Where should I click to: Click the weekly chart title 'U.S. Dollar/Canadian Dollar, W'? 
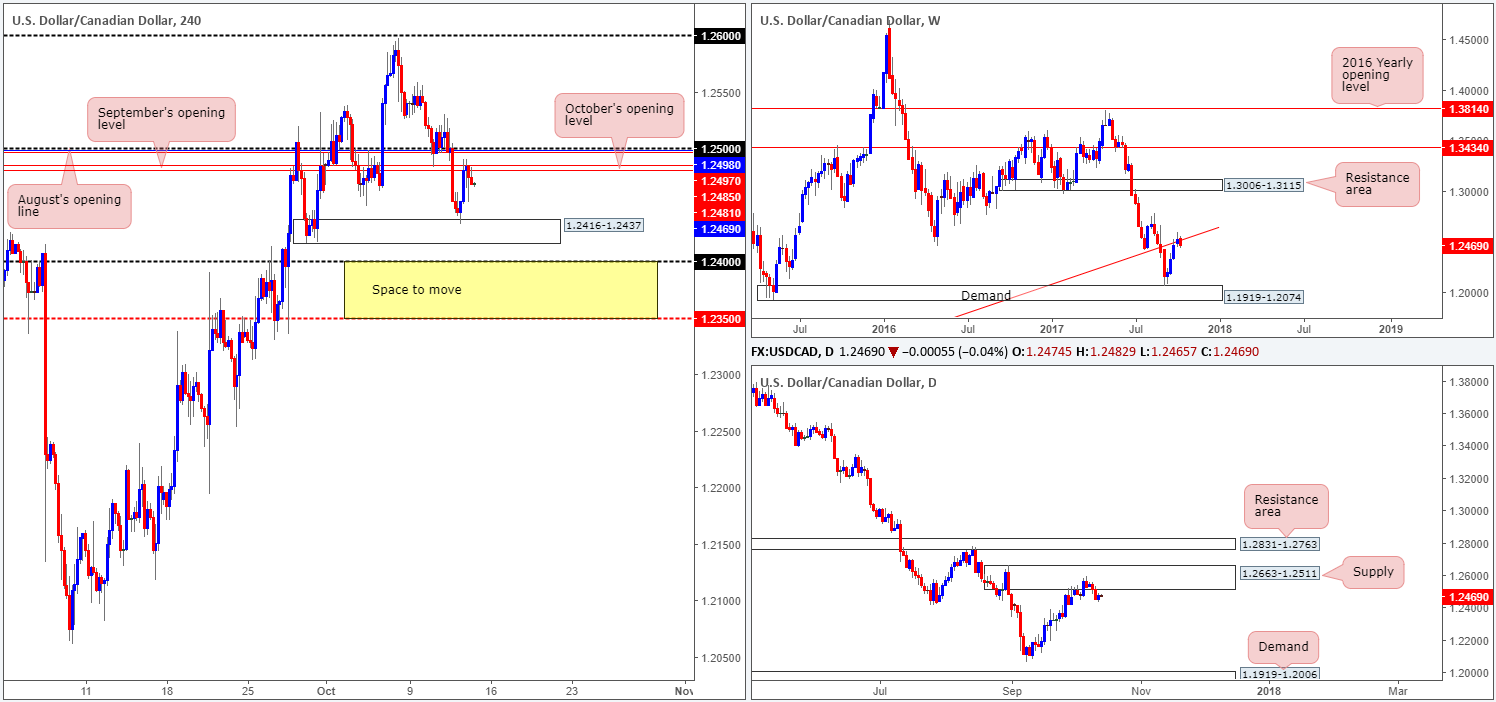[849, 20]
